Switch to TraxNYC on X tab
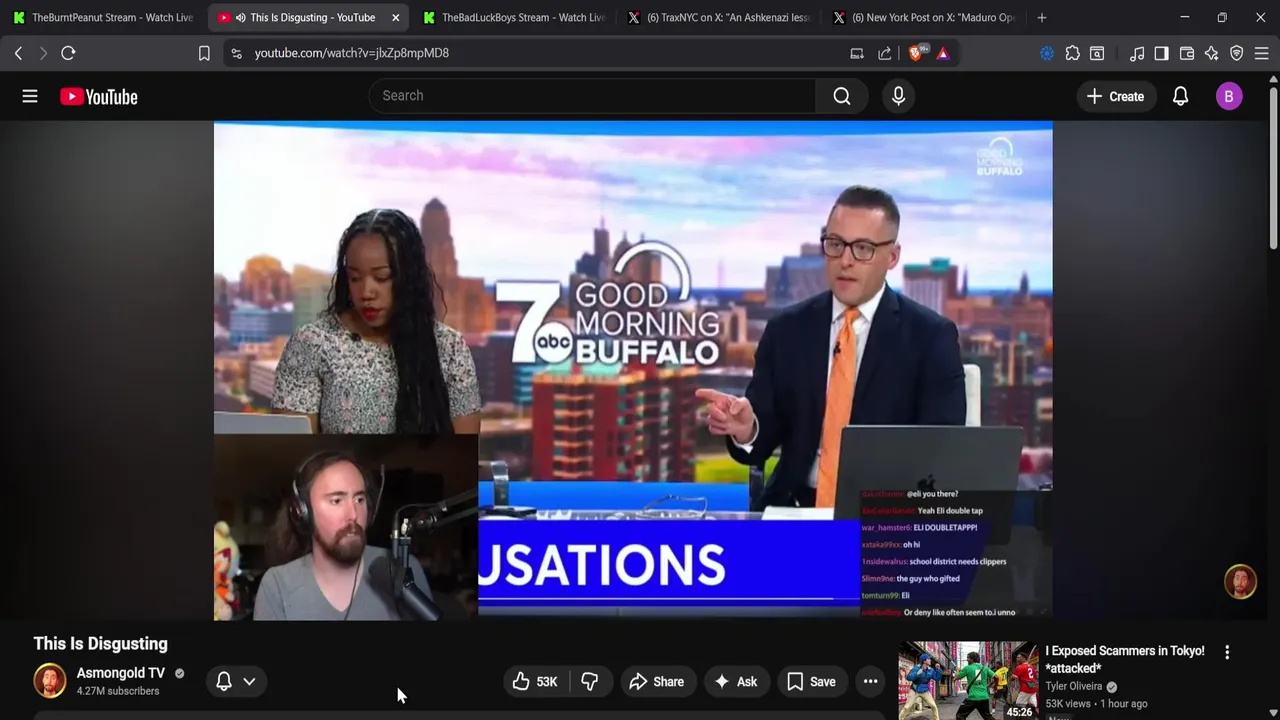1280x720 pixels. (719, 17)
